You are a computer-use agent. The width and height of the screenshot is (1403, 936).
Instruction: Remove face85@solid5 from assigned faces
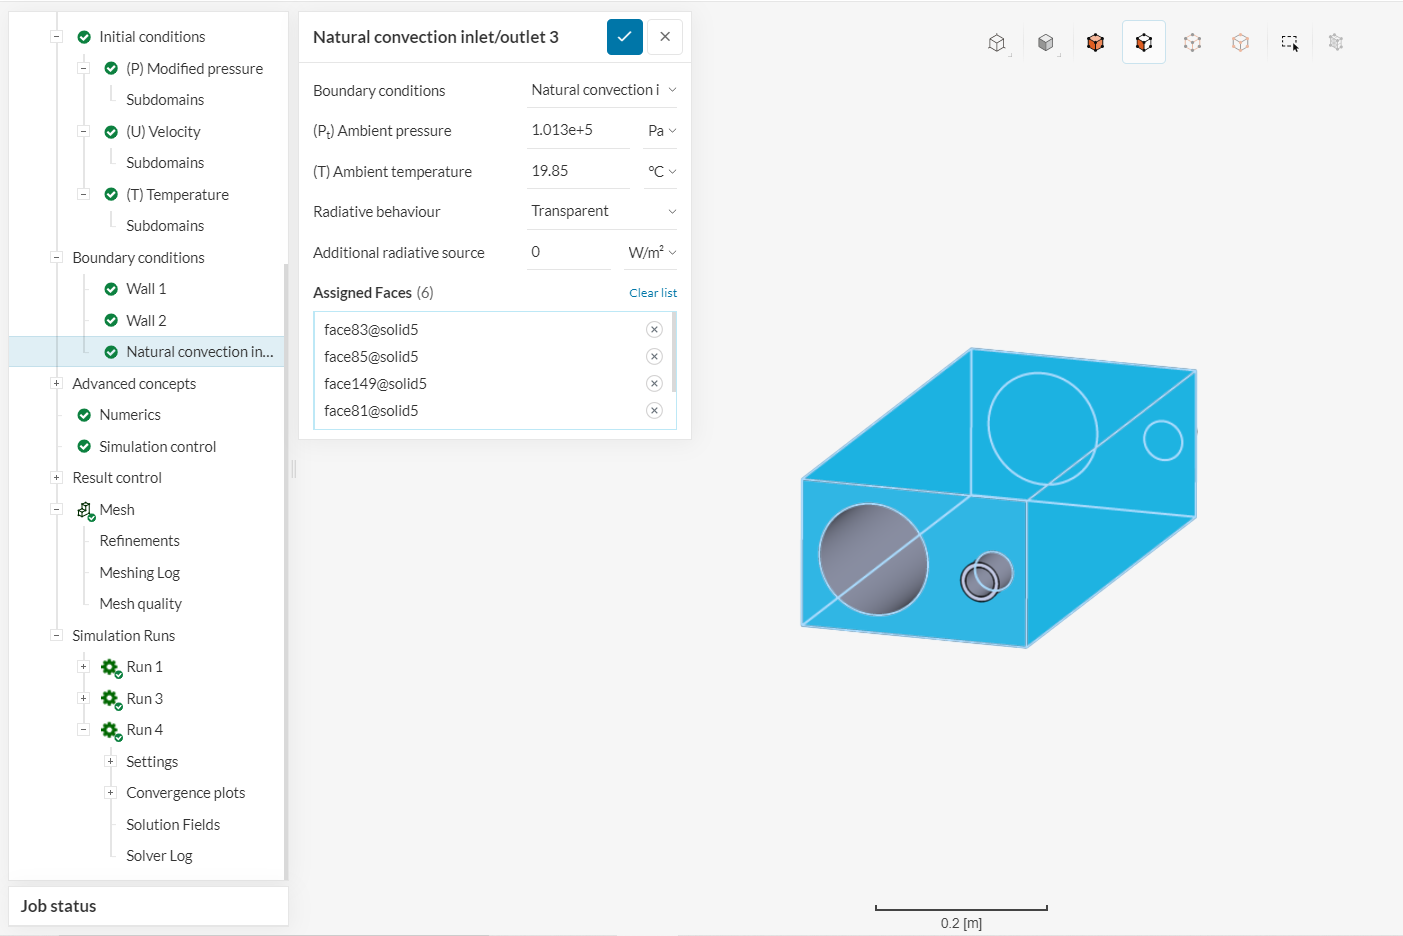tap(654, 357)
